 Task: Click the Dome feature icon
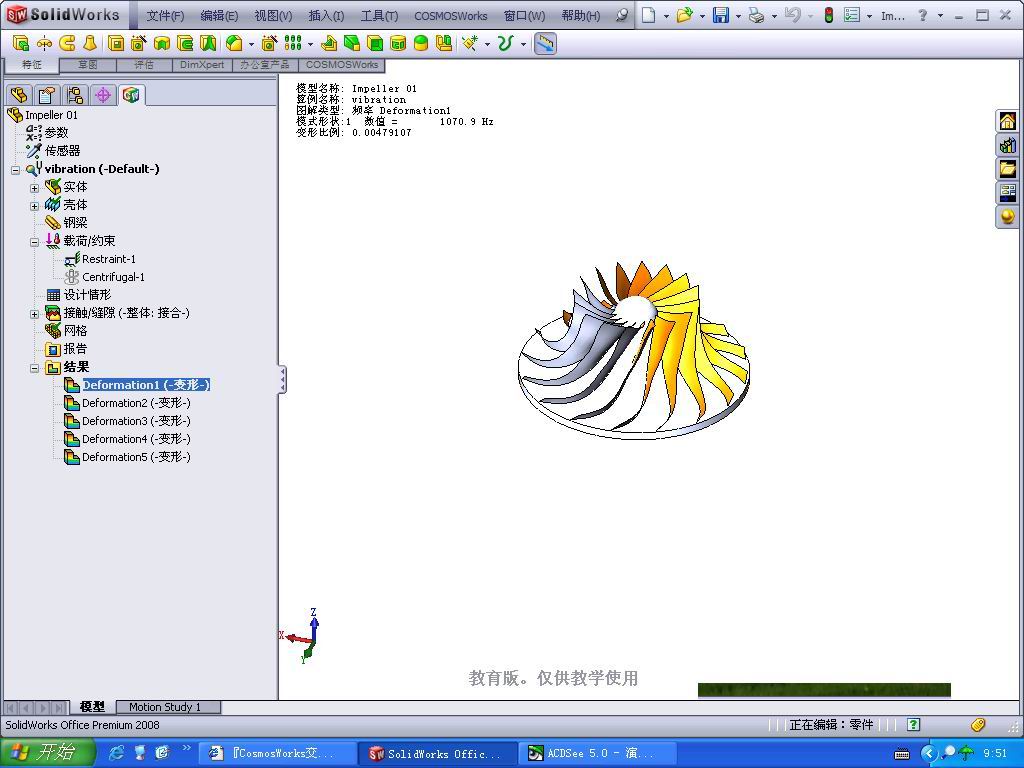coord(421,44)
